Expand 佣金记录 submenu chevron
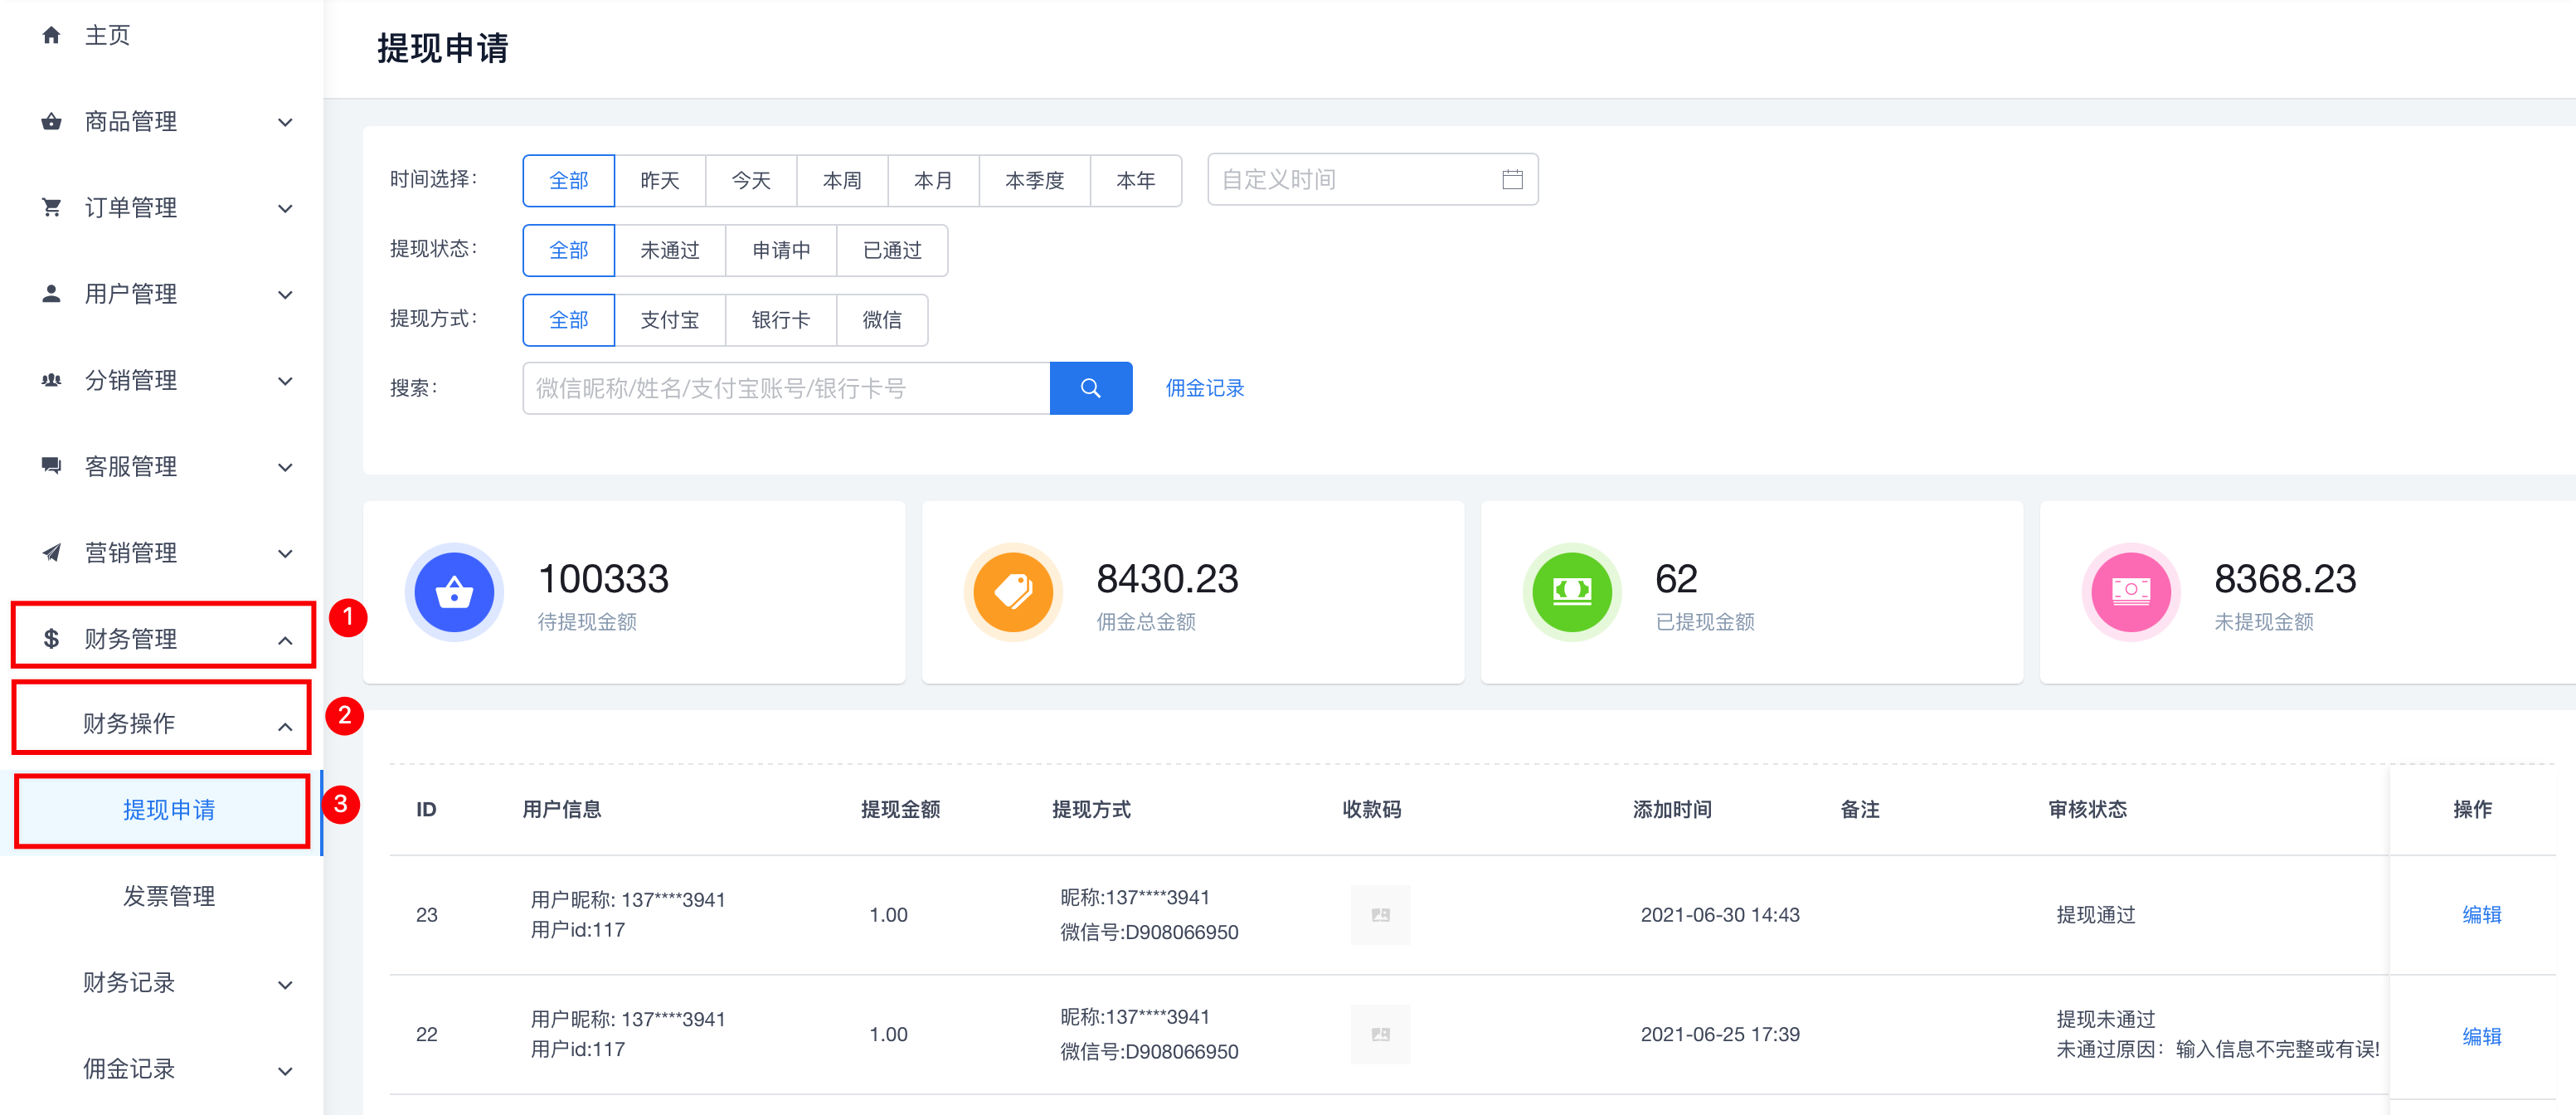 [285, 1071]
